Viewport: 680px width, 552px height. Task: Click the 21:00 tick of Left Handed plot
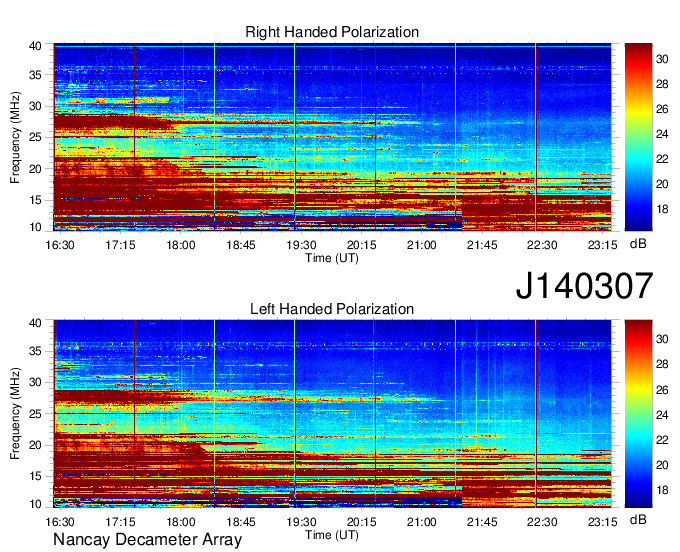click(422, 522)
